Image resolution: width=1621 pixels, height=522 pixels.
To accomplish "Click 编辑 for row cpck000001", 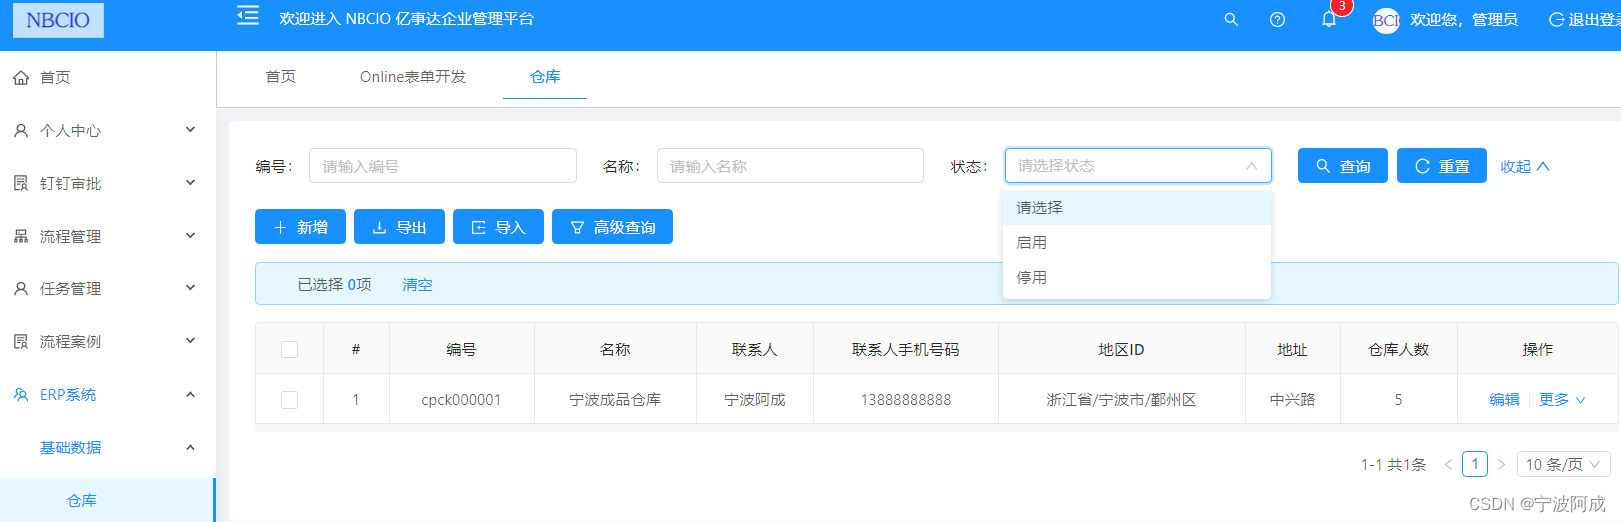I will tap(1504, 399).
